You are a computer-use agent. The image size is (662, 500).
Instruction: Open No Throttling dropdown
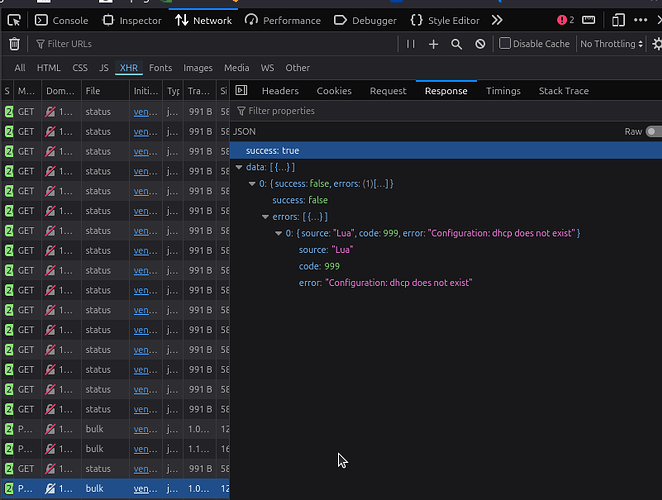612,44
